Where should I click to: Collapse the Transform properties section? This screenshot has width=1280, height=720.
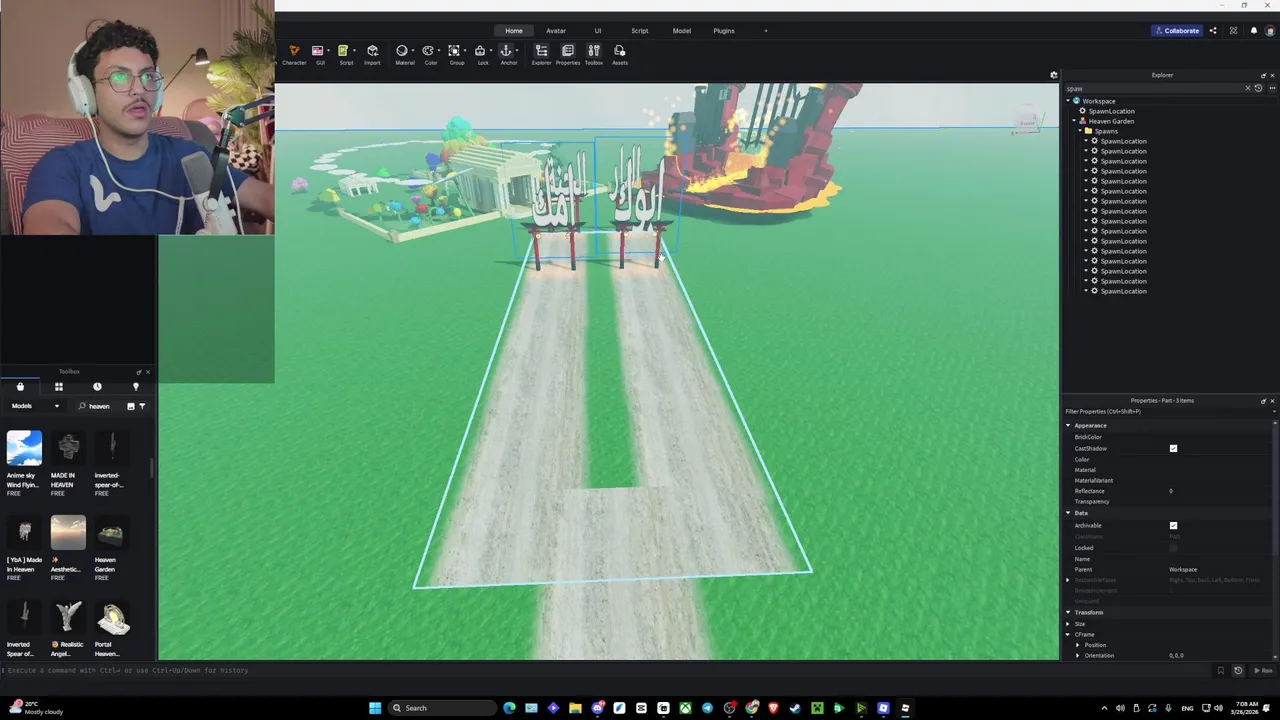click(1068, 612)
